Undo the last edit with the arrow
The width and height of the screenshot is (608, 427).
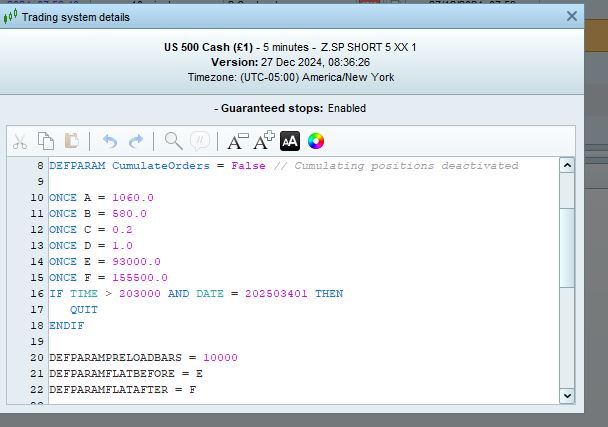coord(110,141)
